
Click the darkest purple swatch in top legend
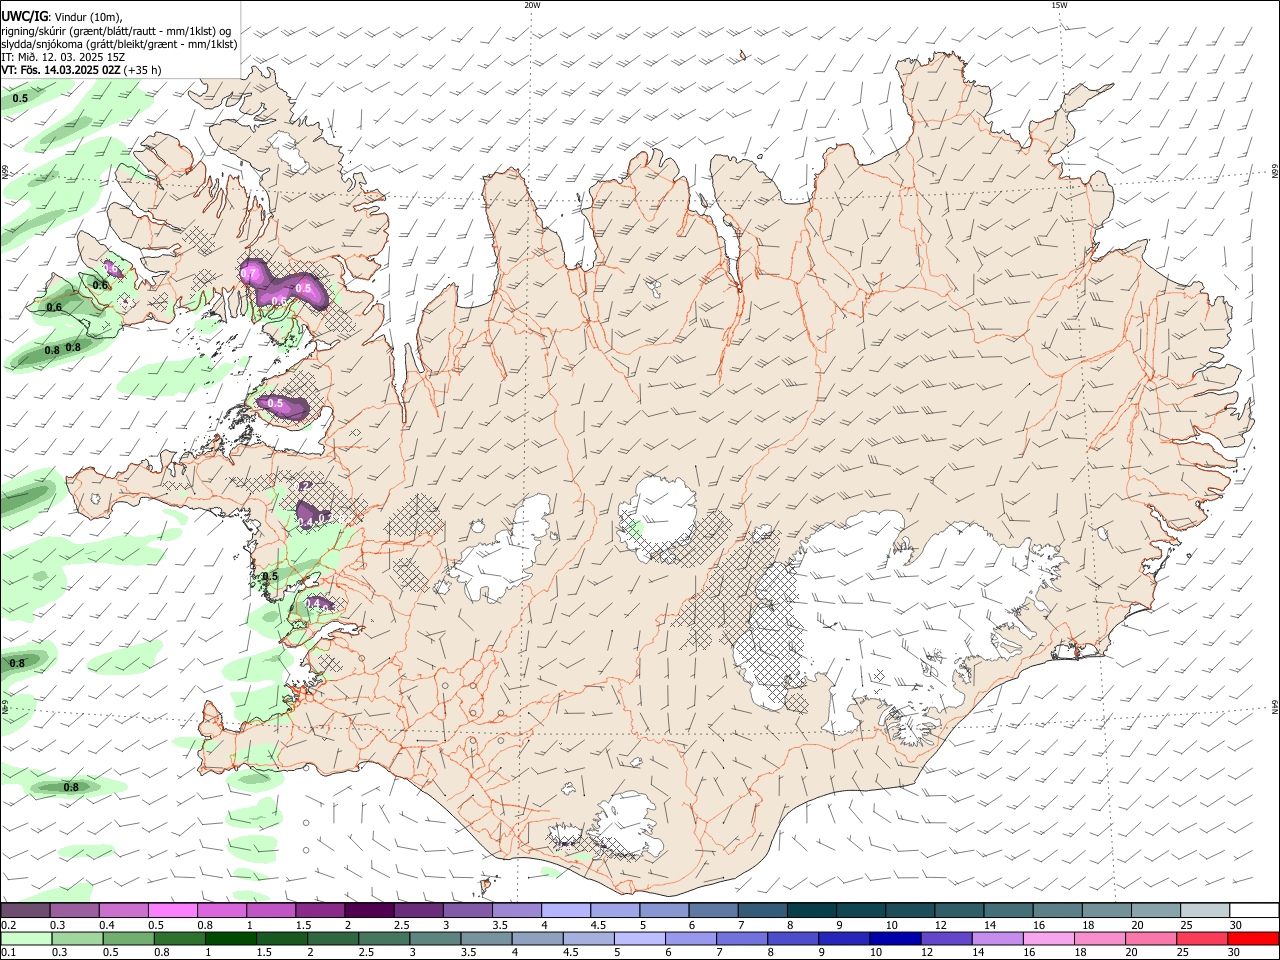point(369,910)
